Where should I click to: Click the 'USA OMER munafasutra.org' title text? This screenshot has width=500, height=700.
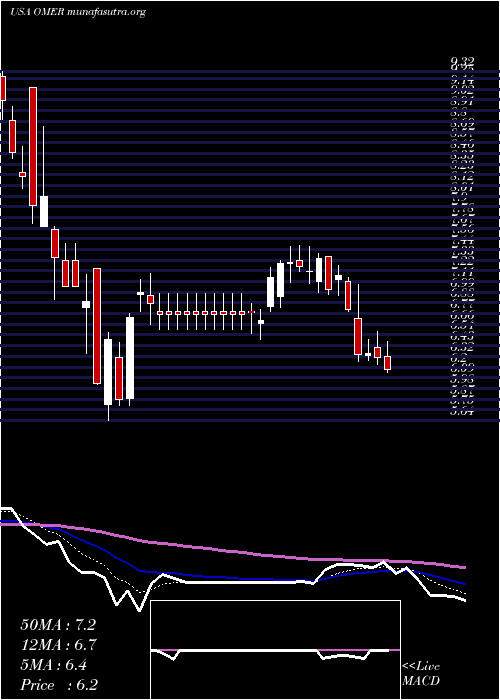pos(78,12)
